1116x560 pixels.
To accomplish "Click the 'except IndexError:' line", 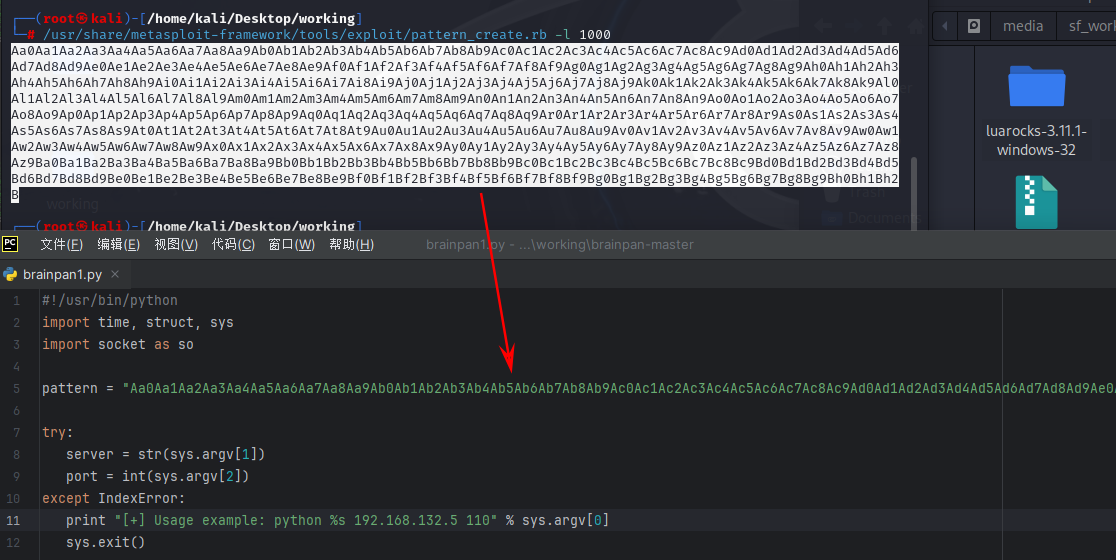I will [x=113, y=498].
